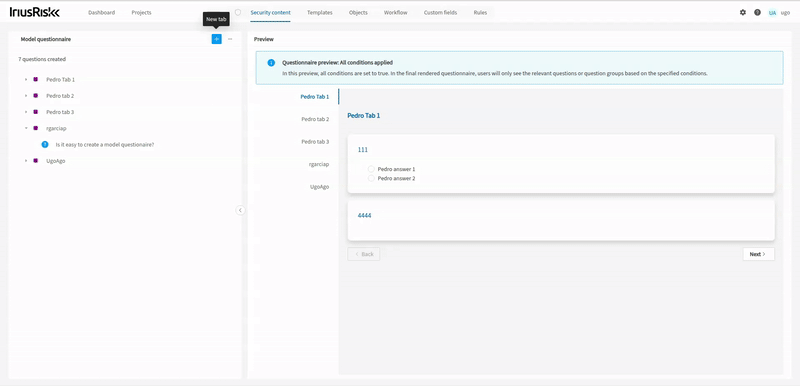The height and width of the screenshot is (387, 800).
Task: Click the 'Questionnaire preview: All conditions applied' heading
Action: click(337, 63)
